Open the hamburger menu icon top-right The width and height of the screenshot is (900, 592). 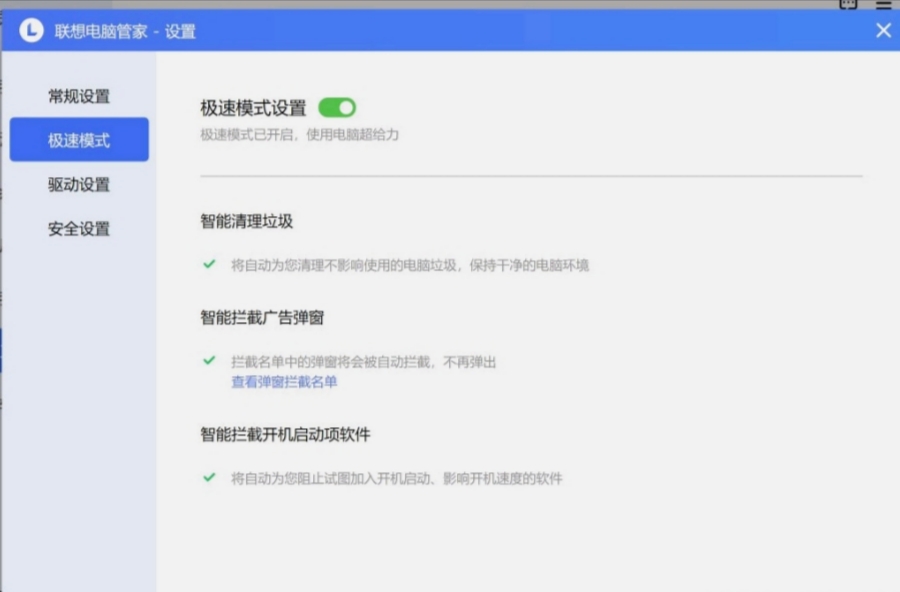(884, 5)
